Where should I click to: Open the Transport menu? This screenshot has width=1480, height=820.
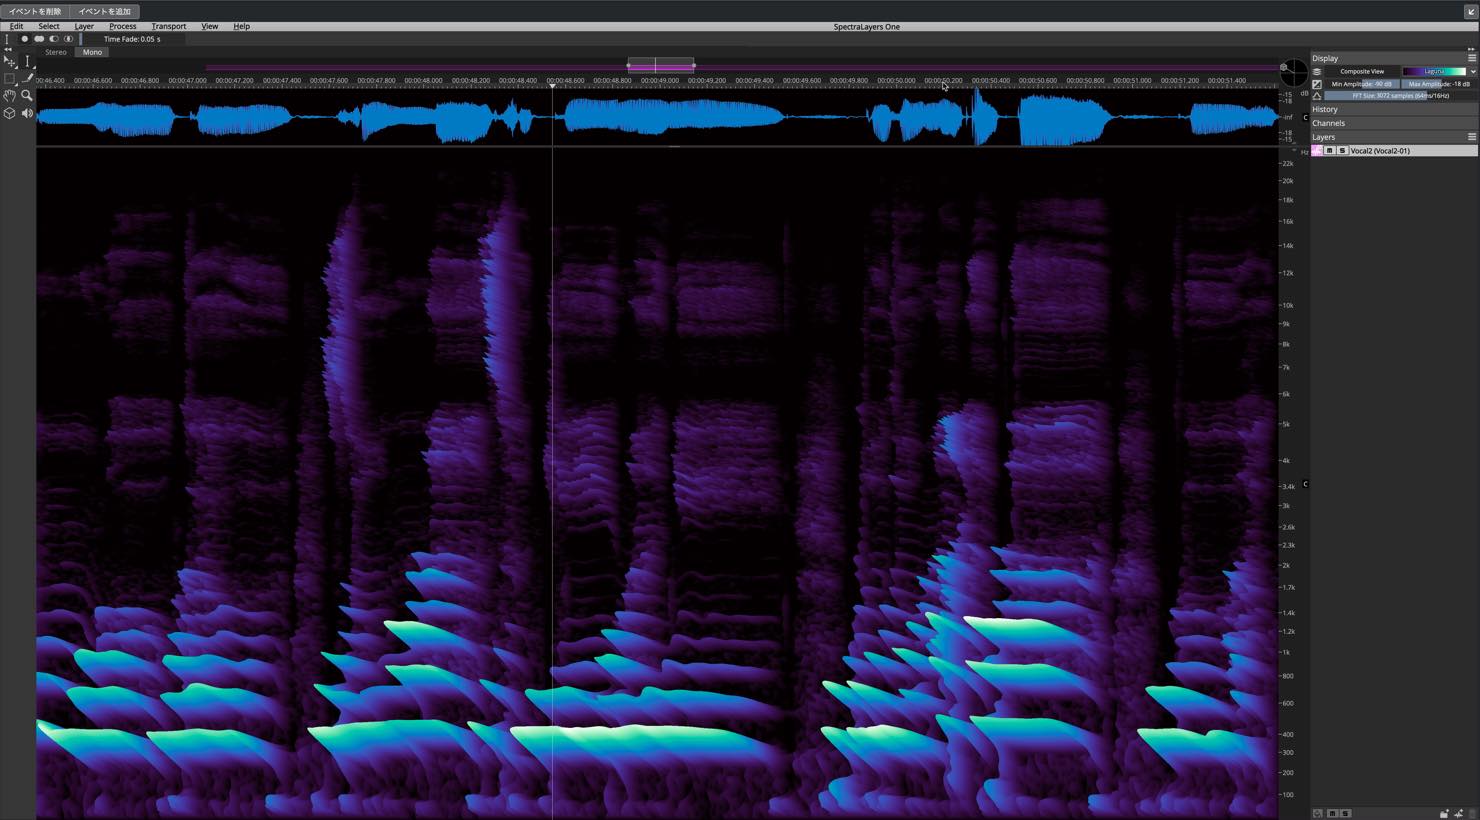[x=168, y=26]
